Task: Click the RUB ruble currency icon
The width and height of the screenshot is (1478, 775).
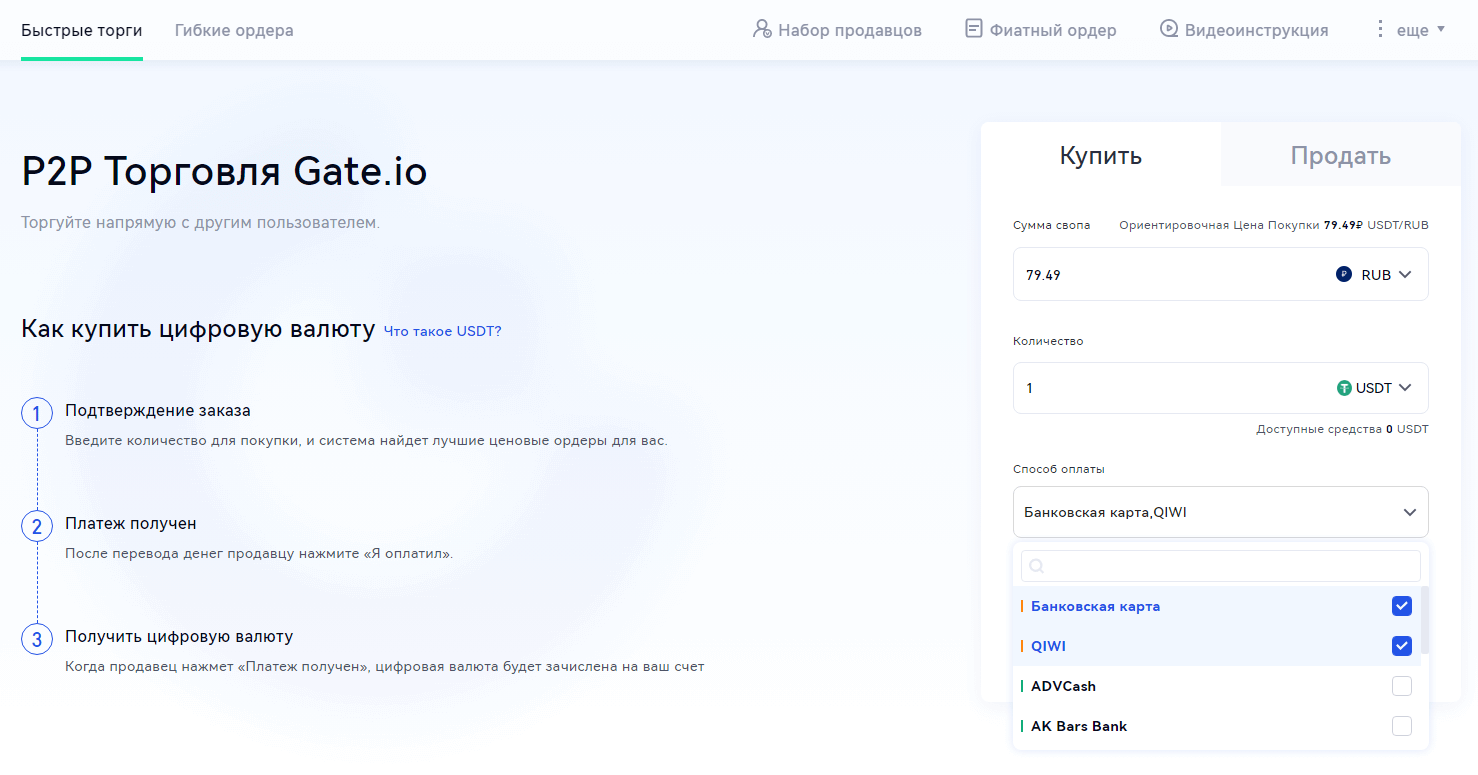Action: pyautogui.click(x=1344, y=274)
